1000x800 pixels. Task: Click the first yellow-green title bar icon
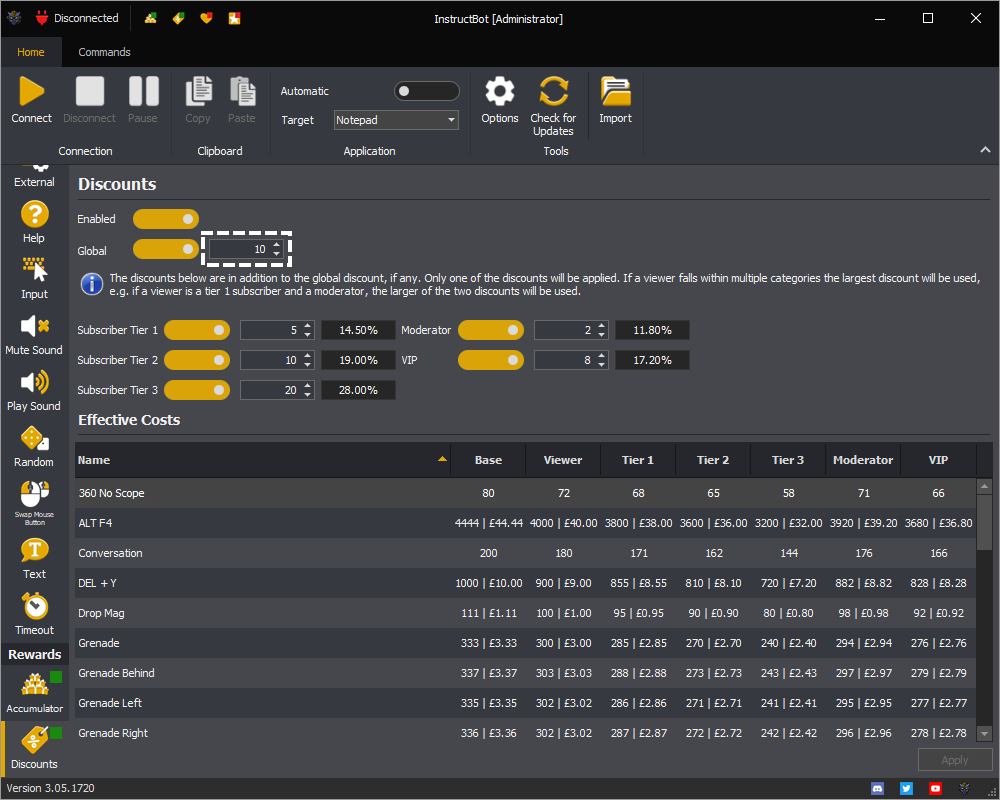151,19
